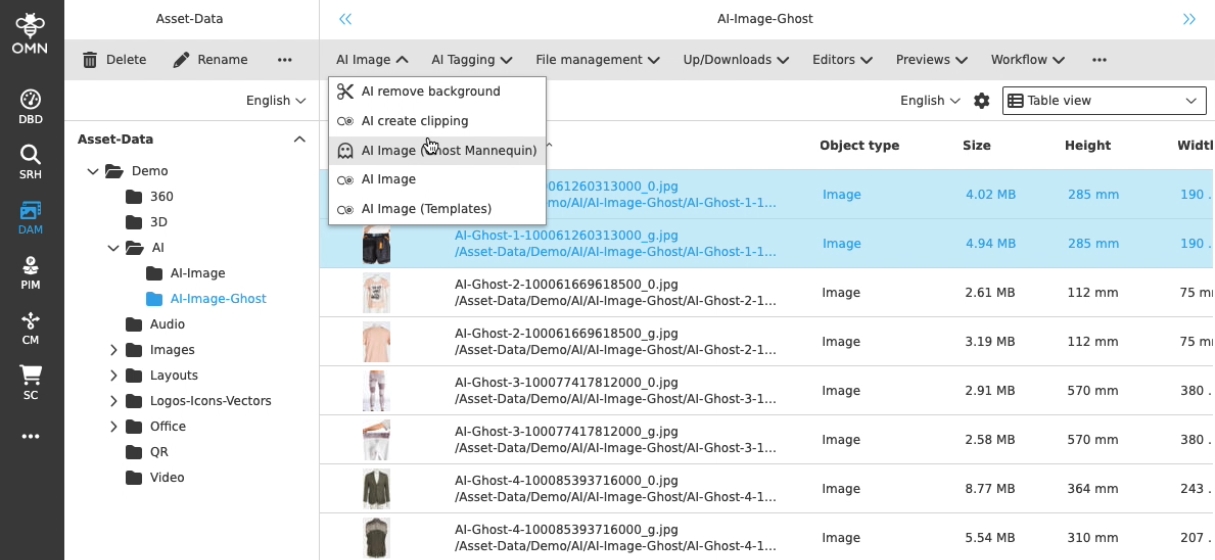Select the QR folder
The image size is (1215, 560).
(159, 452)
